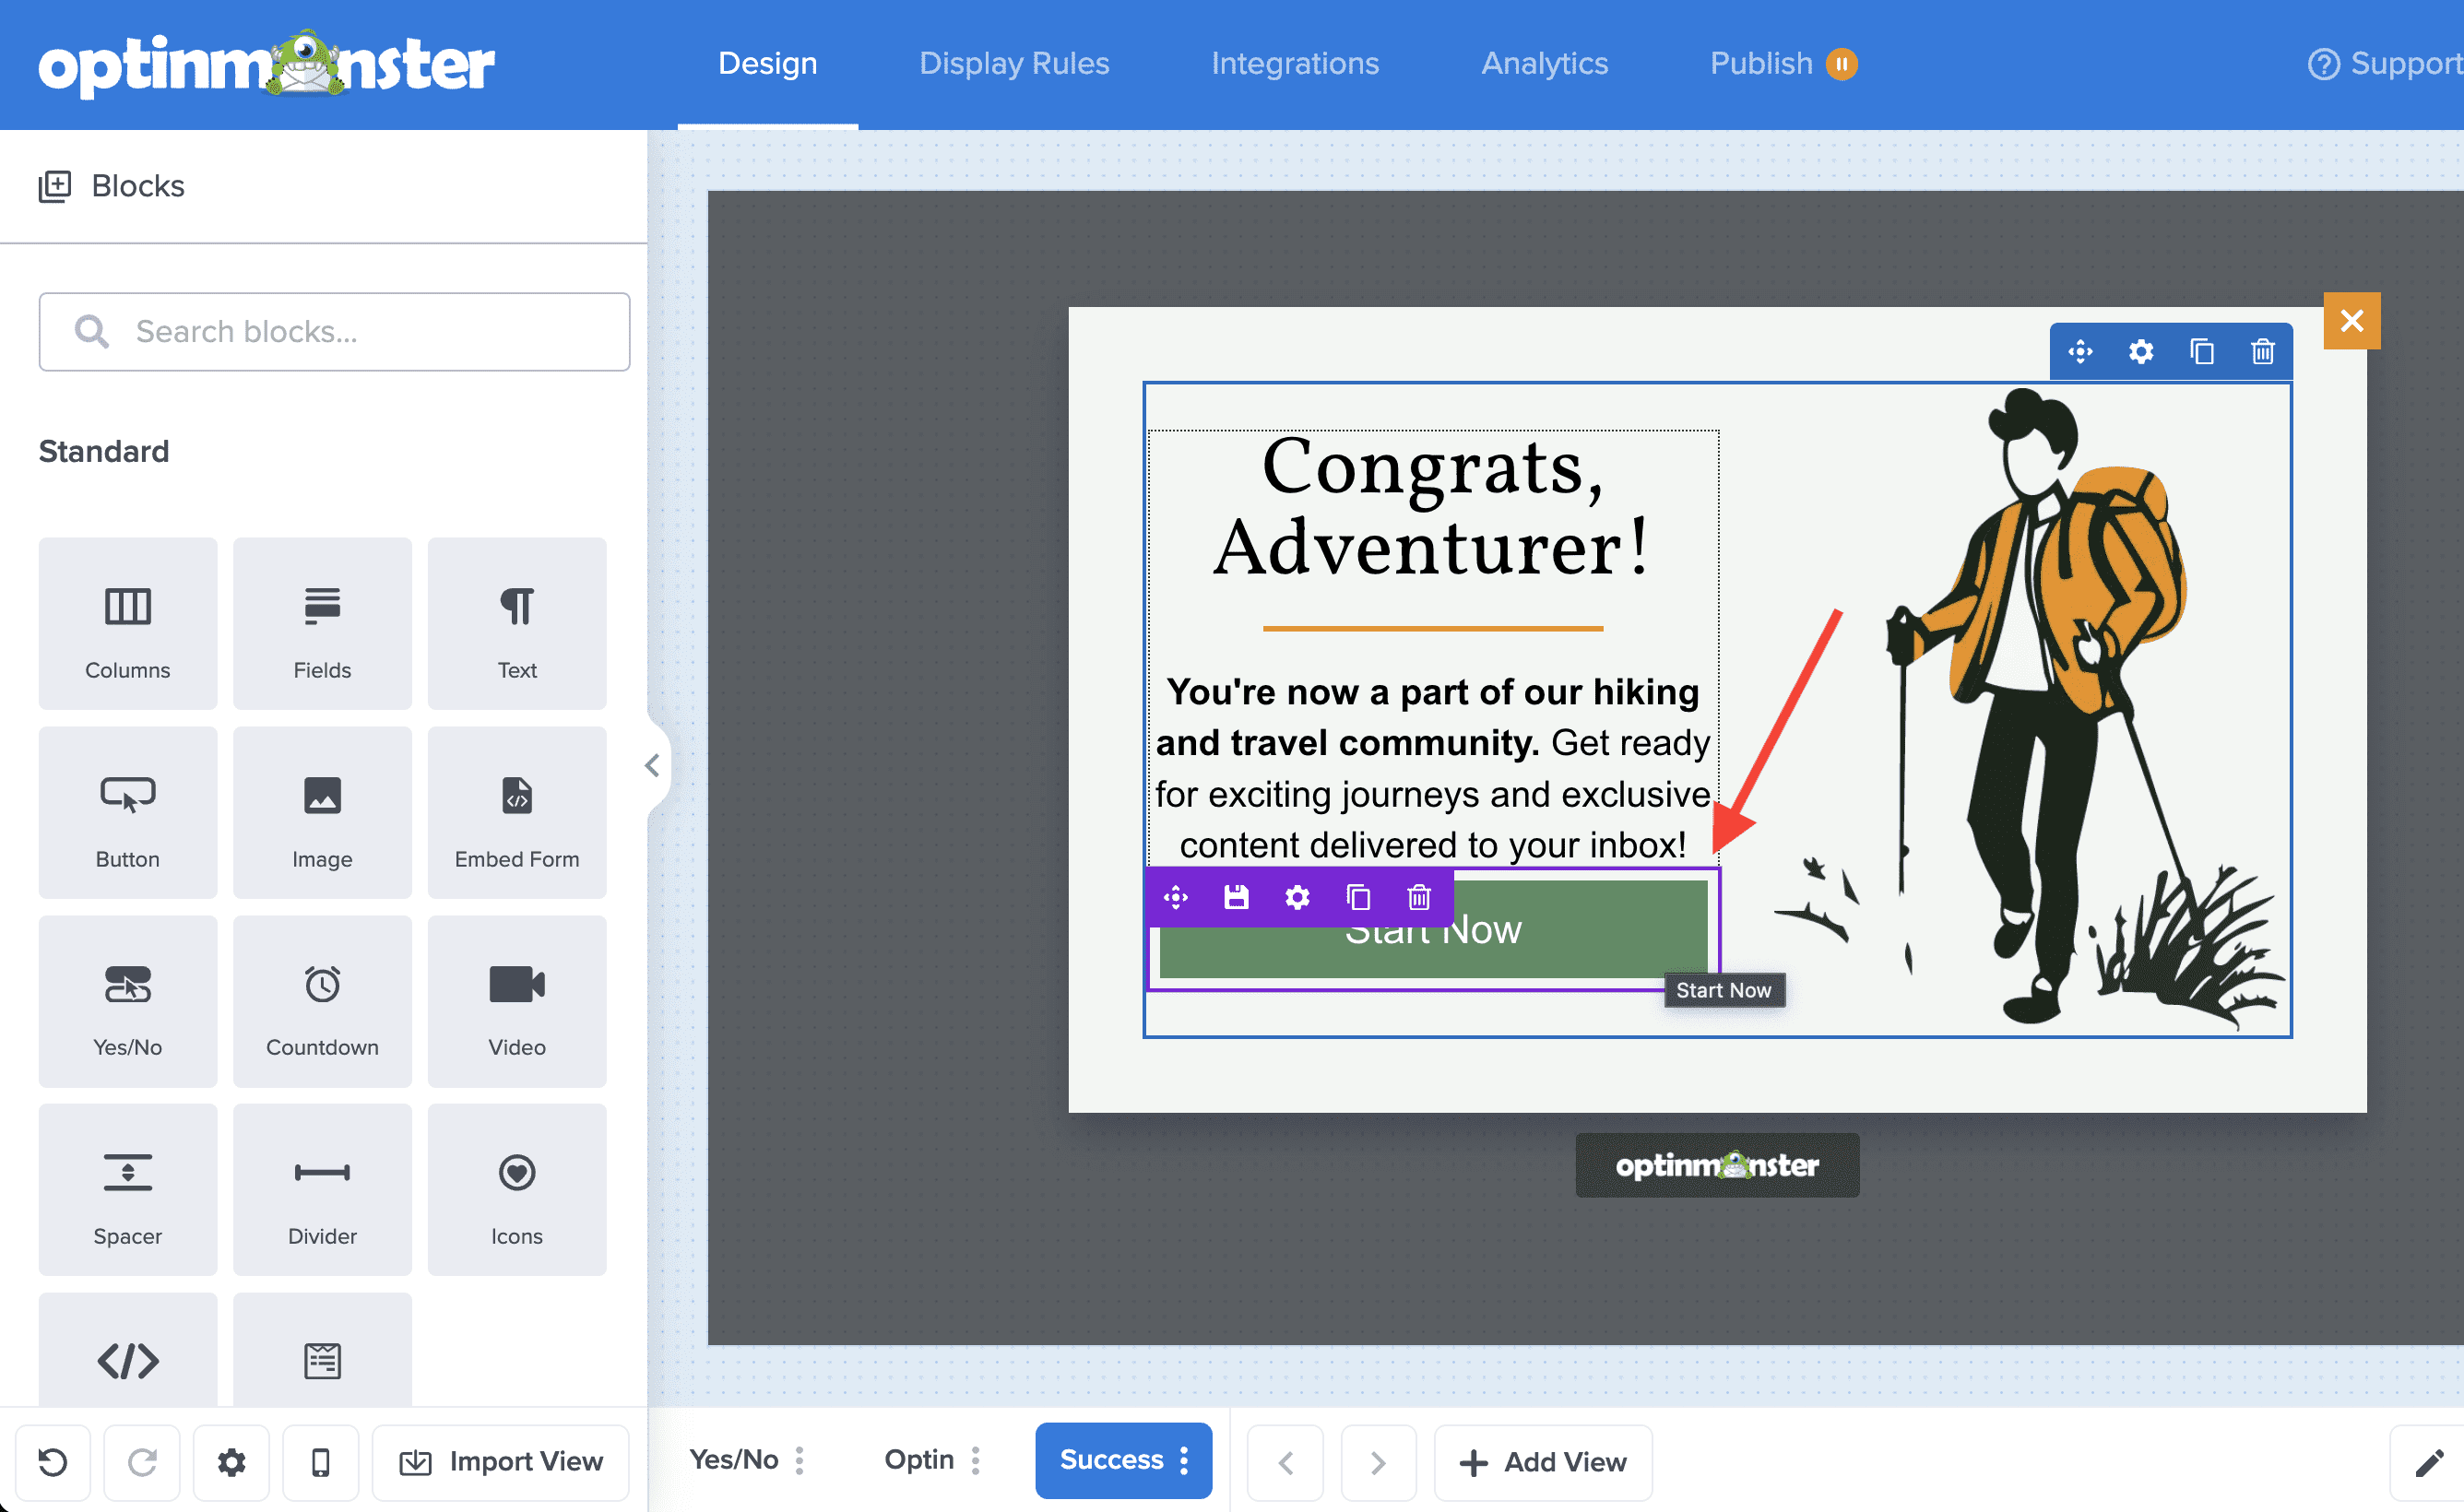
Task: Open the Yes/No view options menu
Action: point(799,1460)
